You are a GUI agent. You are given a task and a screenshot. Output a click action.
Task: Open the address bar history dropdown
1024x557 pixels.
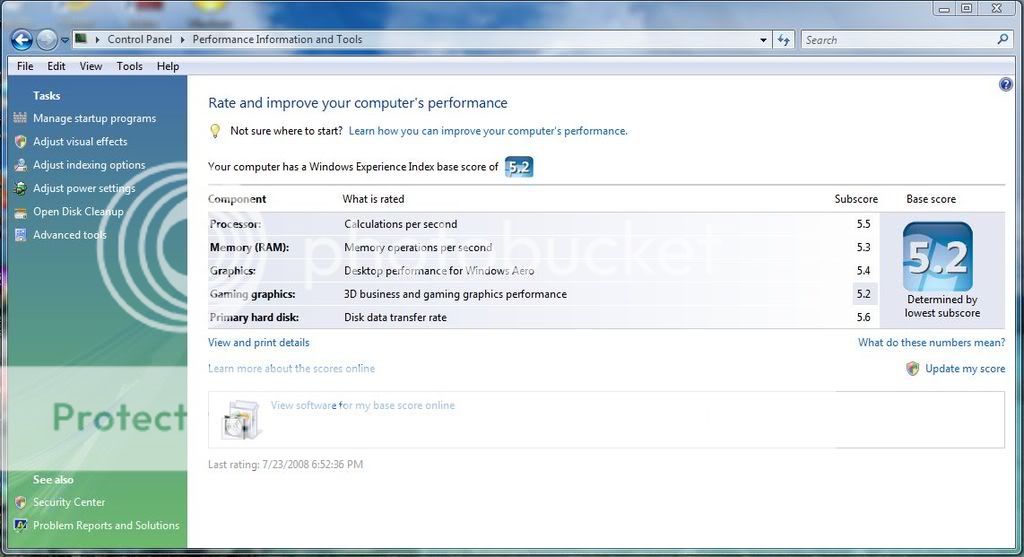coord(763,40)
